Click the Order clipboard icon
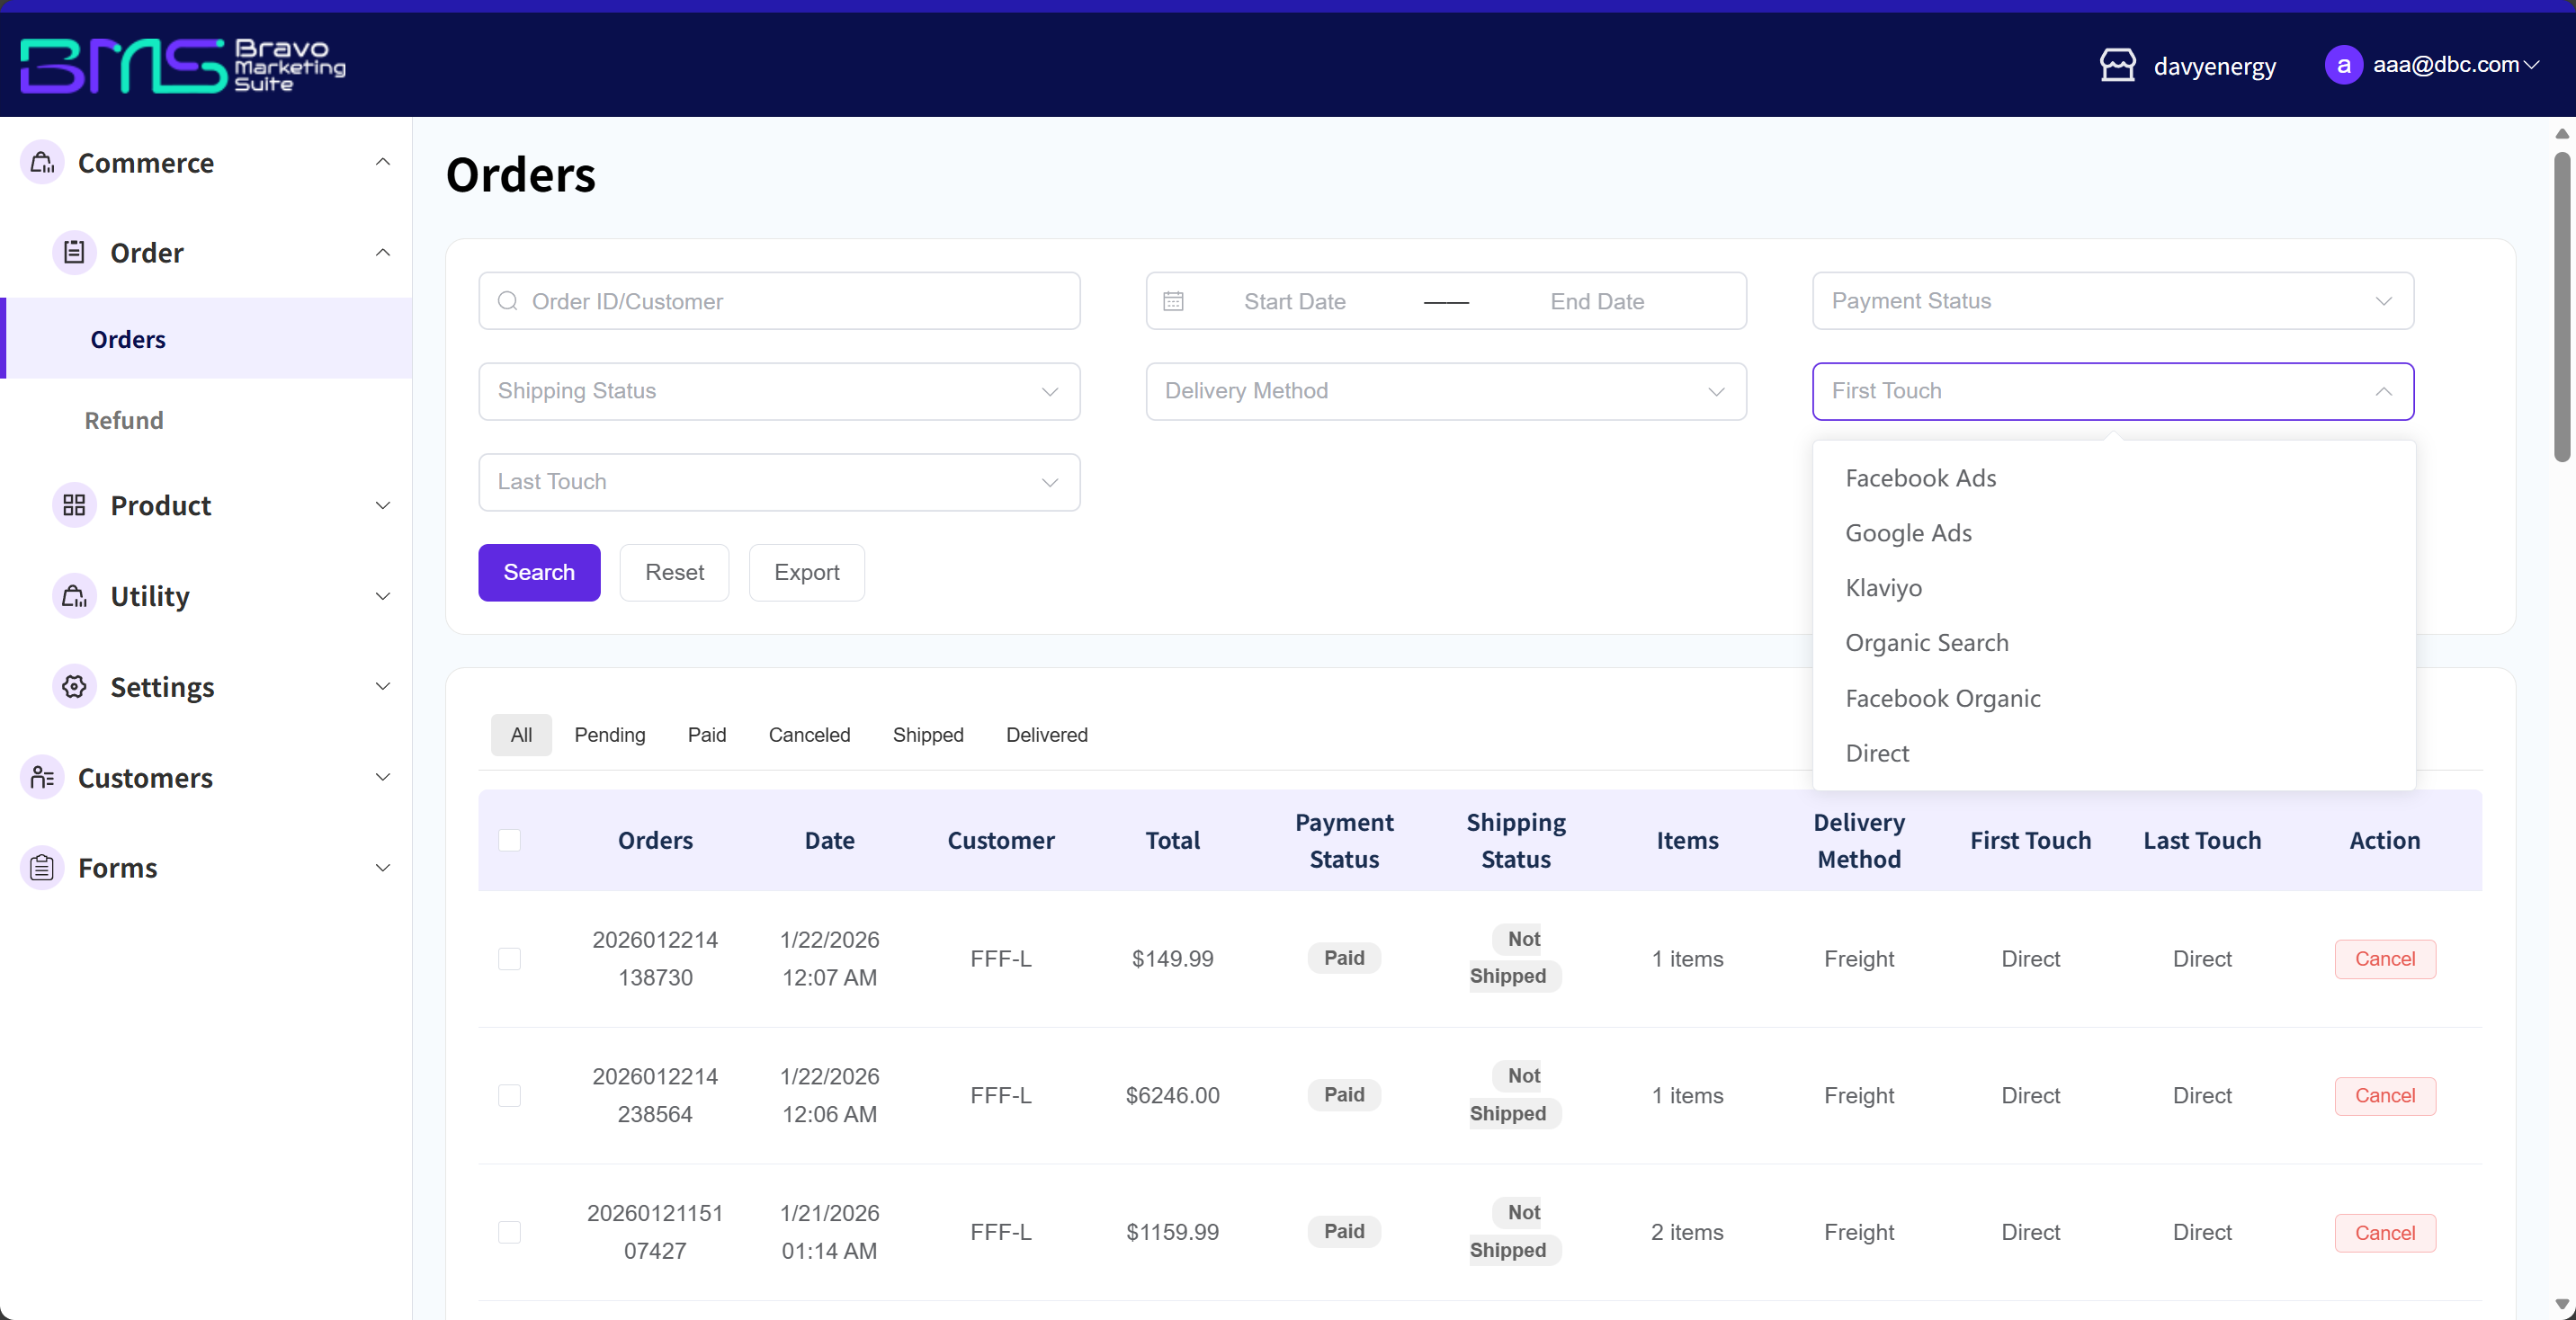Image resolution: width=2576 pixels, height=1320 pixels. 74,252
